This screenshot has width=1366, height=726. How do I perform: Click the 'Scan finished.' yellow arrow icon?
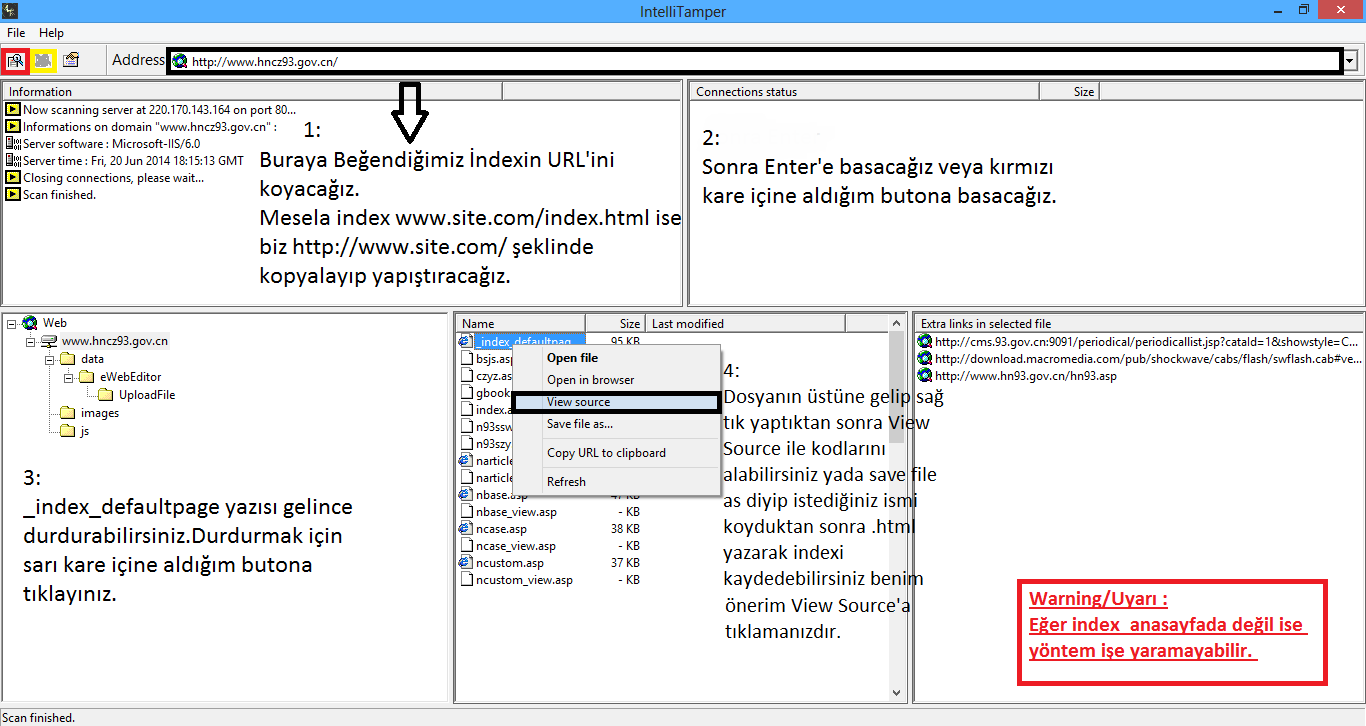pyautogui.click(x=13, y=195)
